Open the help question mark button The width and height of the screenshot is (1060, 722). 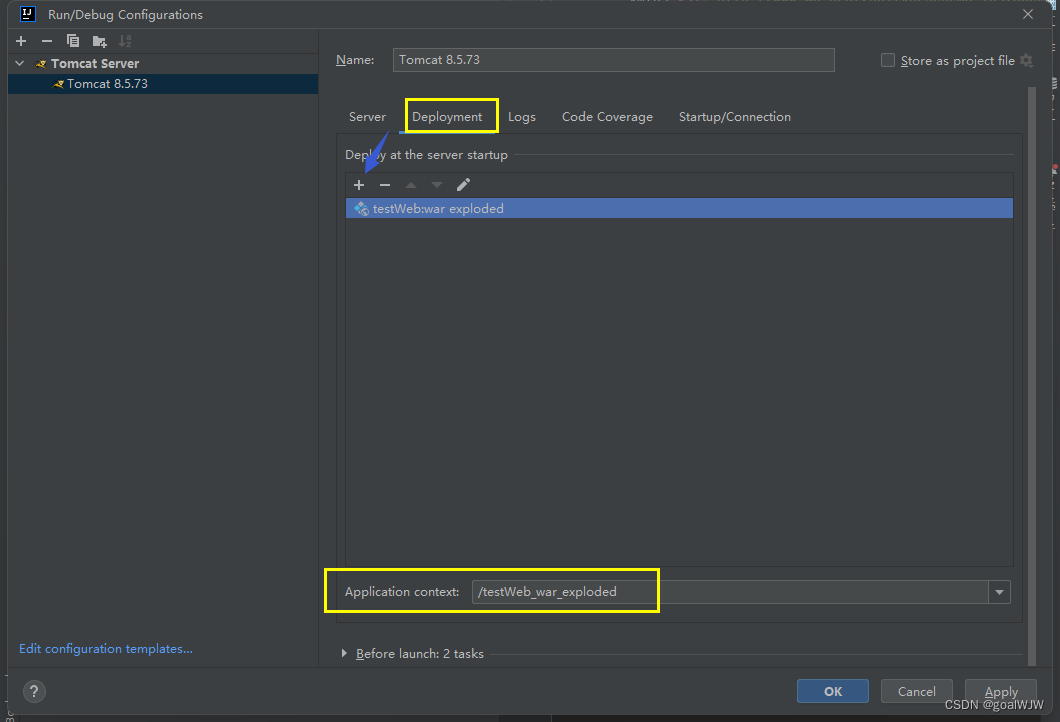tap(34, 692)
